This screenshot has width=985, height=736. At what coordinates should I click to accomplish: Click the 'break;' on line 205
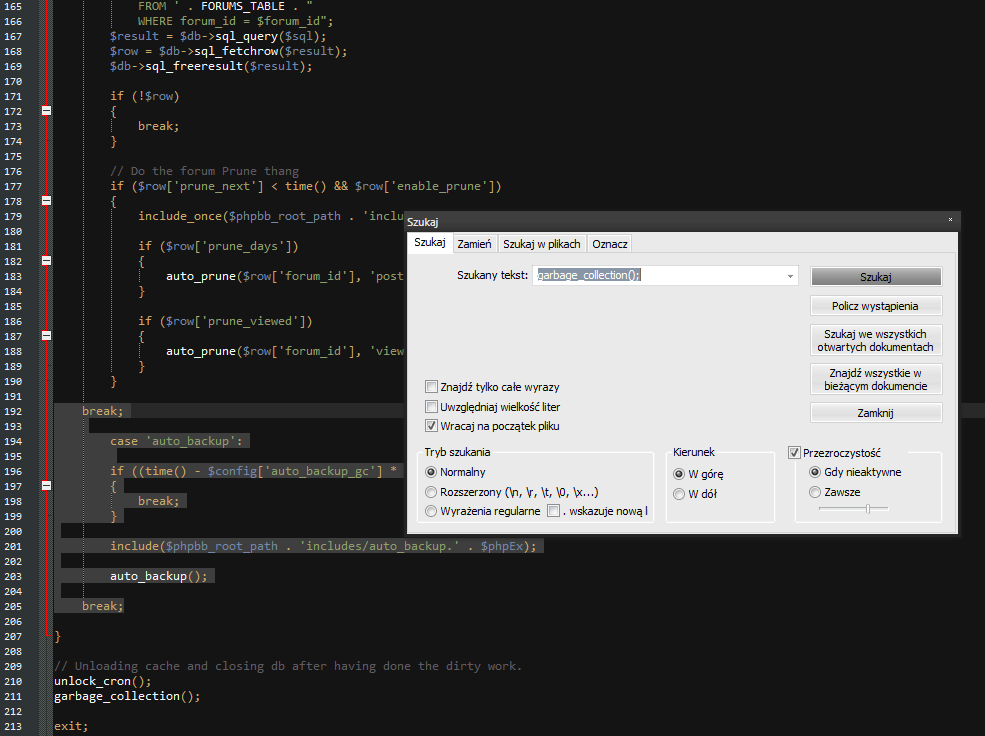102,606
